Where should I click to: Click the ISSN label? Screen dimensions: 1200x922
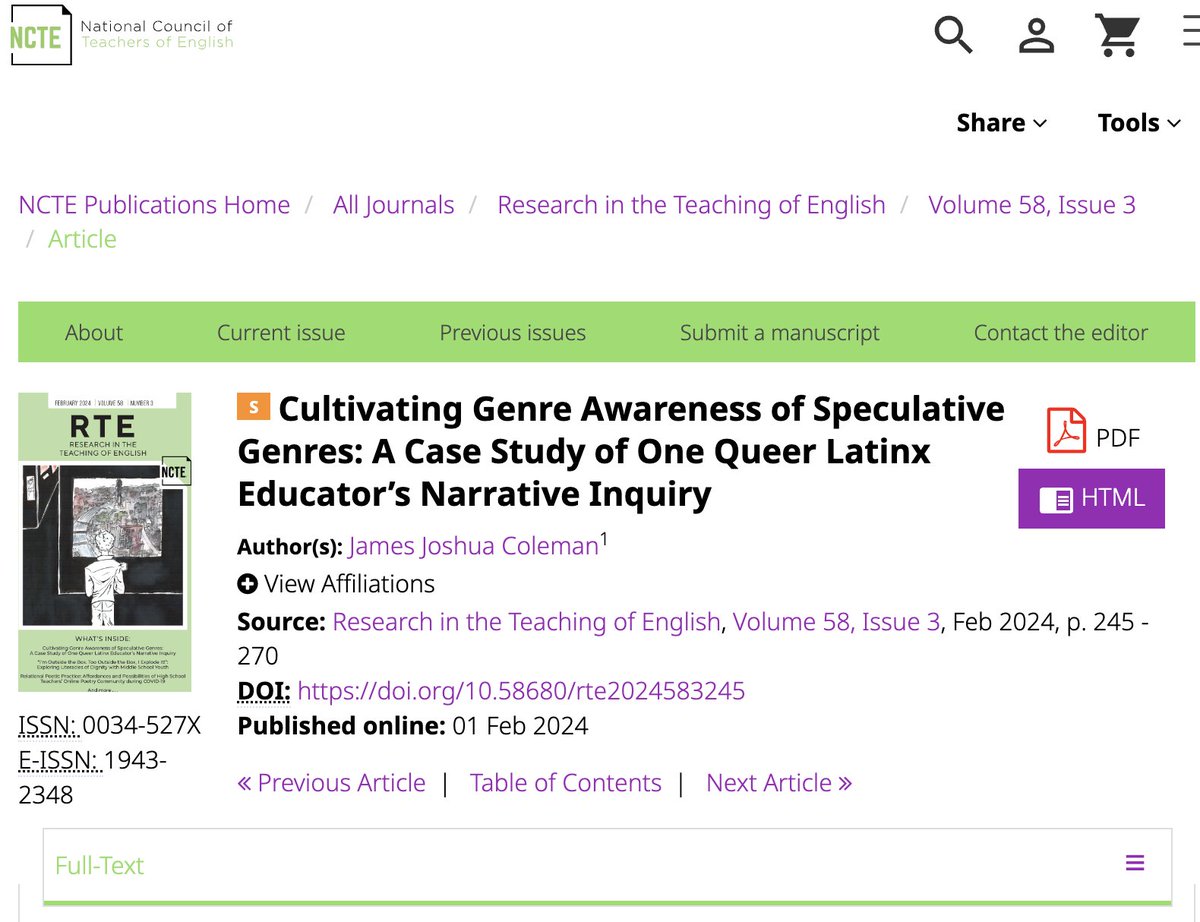(49, 725)
